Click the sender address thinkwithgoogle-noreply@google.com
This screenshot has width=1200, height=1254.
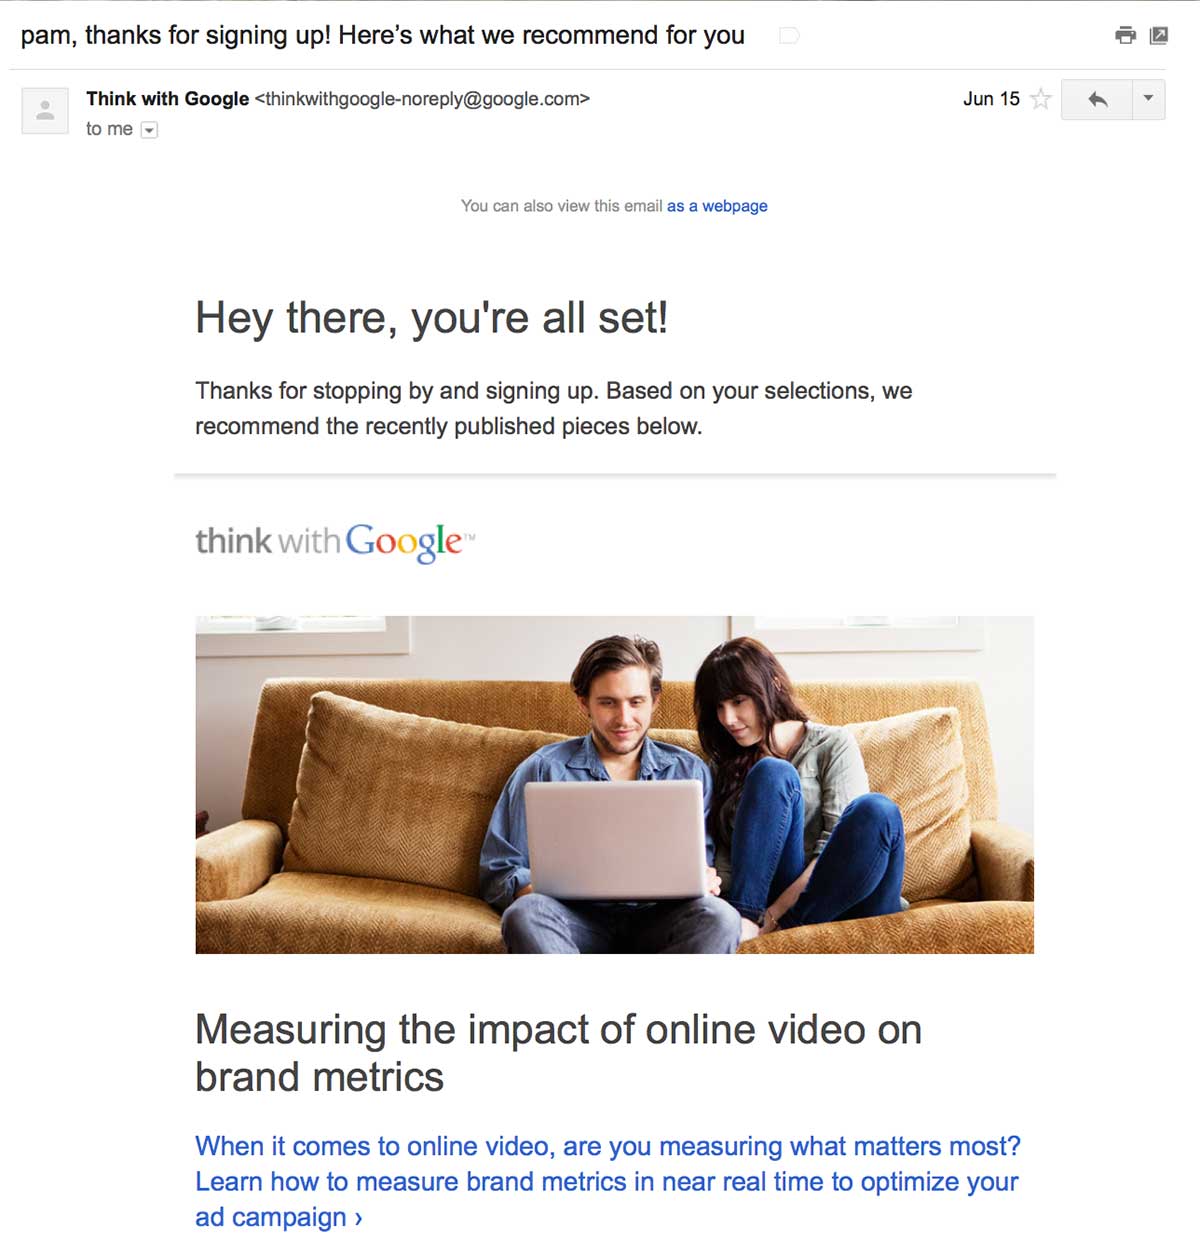tap(421, 99)
